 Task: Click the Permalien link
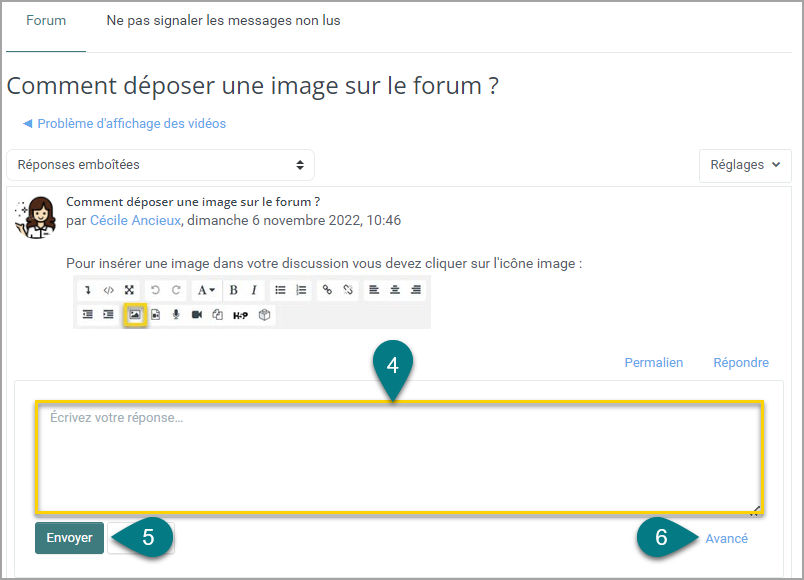(654, 363)
